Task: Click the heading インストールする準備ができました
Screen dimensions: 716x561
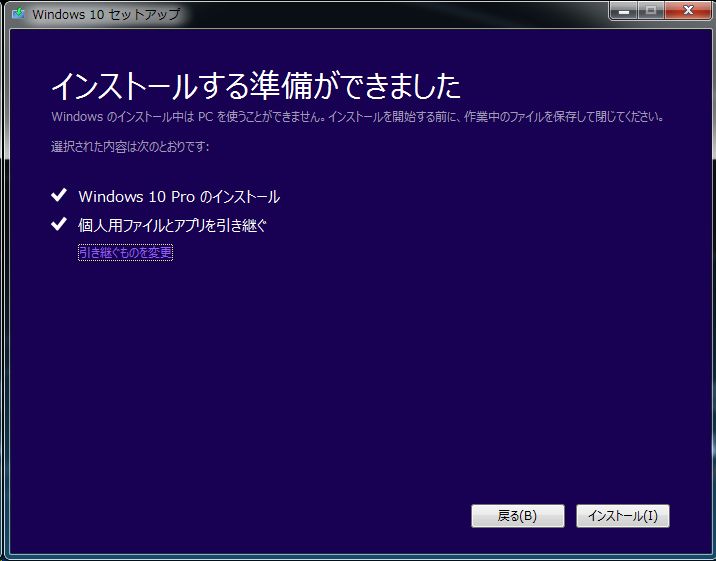Action: (x=255, y=86)
